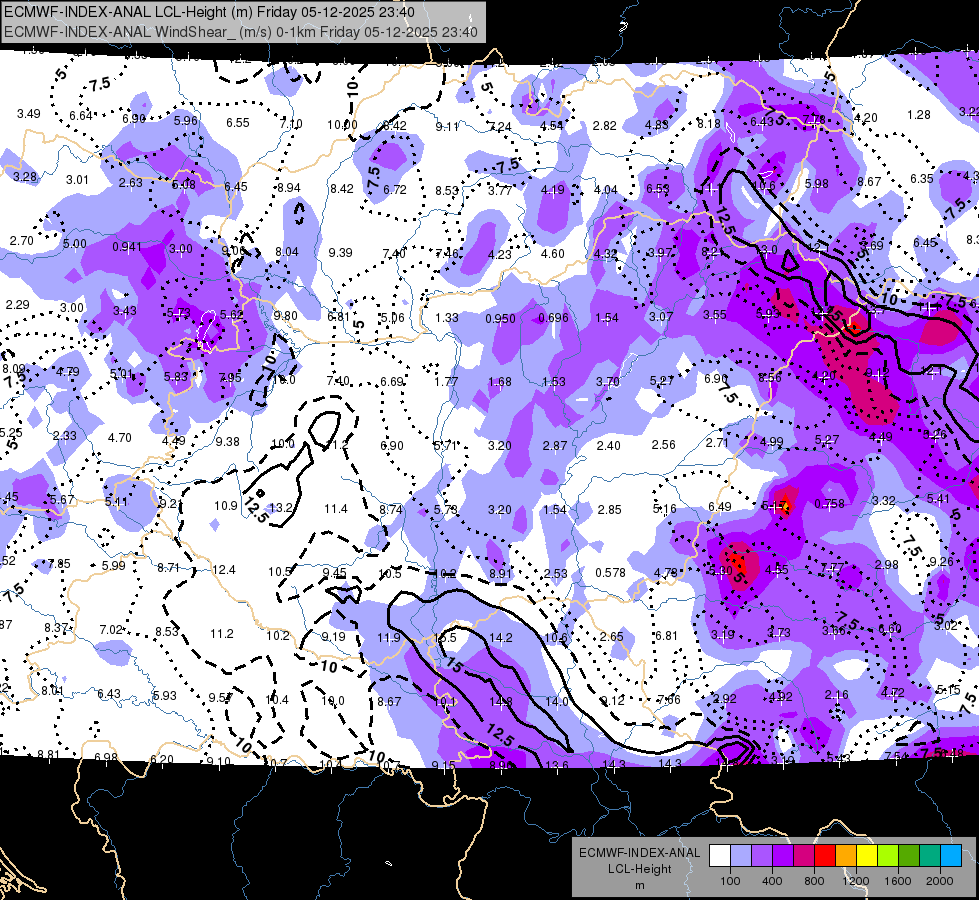Click the map value 2.33

[x=65, y=435]
